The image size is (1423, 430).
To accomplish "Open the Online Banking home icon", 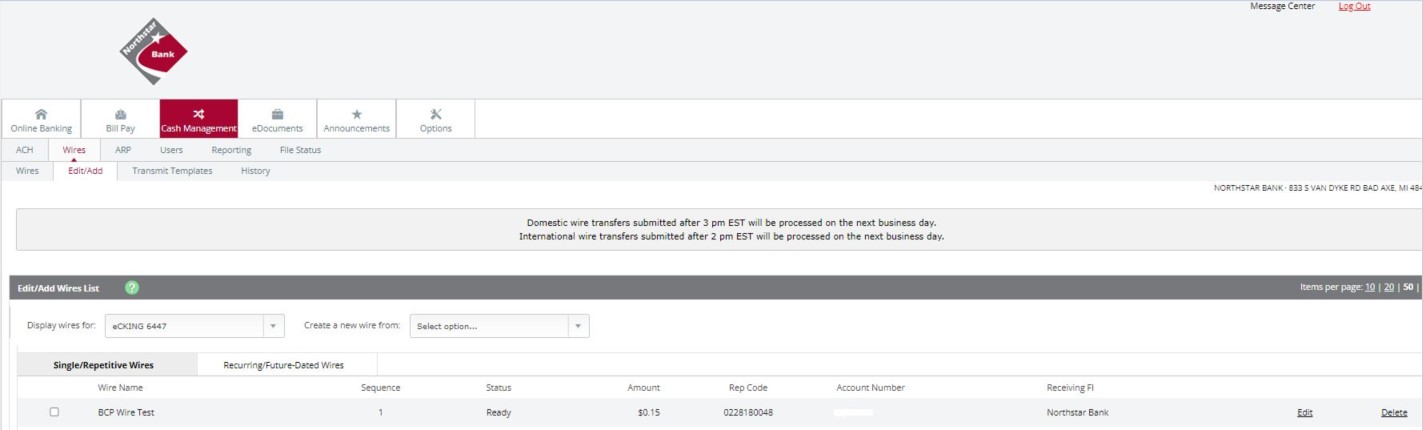I will point(41,114).
